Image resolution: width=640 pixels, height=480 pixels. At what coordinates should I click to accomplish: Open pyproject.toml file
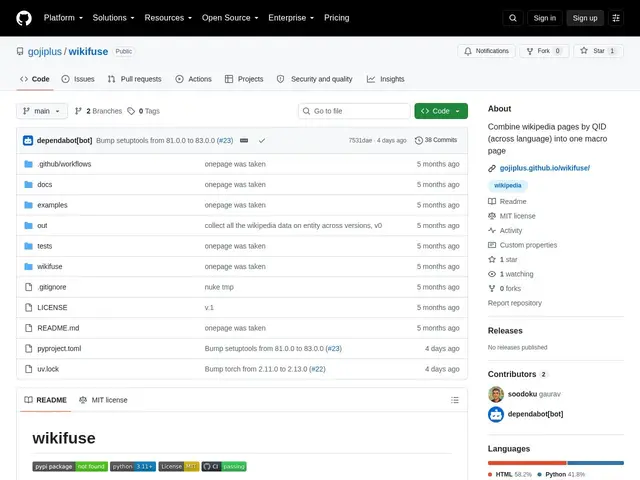click(x=59, y=349)
